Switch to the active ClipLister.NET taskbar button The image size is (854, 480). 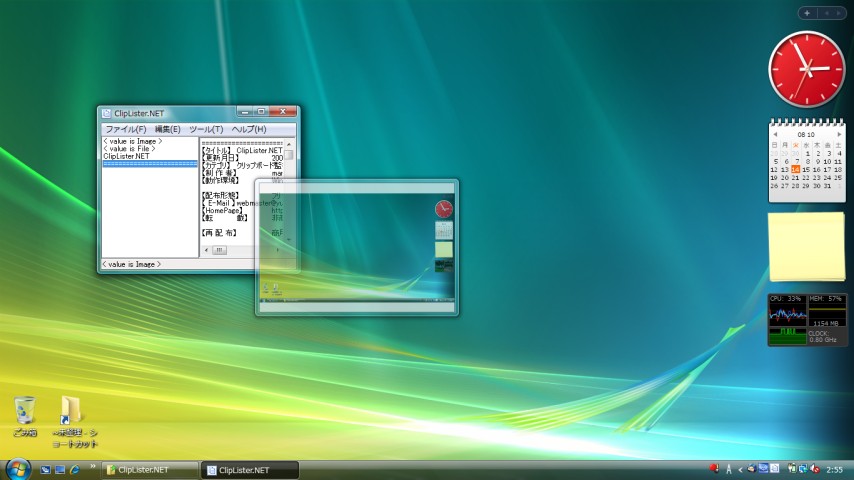pyautogui.click(x=250, y=470)
